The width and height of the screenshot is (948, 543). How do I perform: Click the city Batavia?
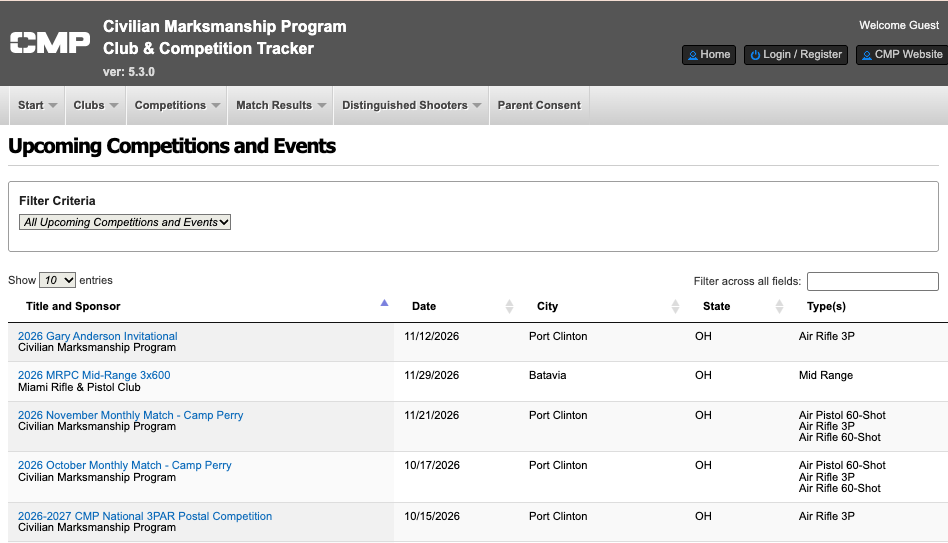click(x=547, y=375)
